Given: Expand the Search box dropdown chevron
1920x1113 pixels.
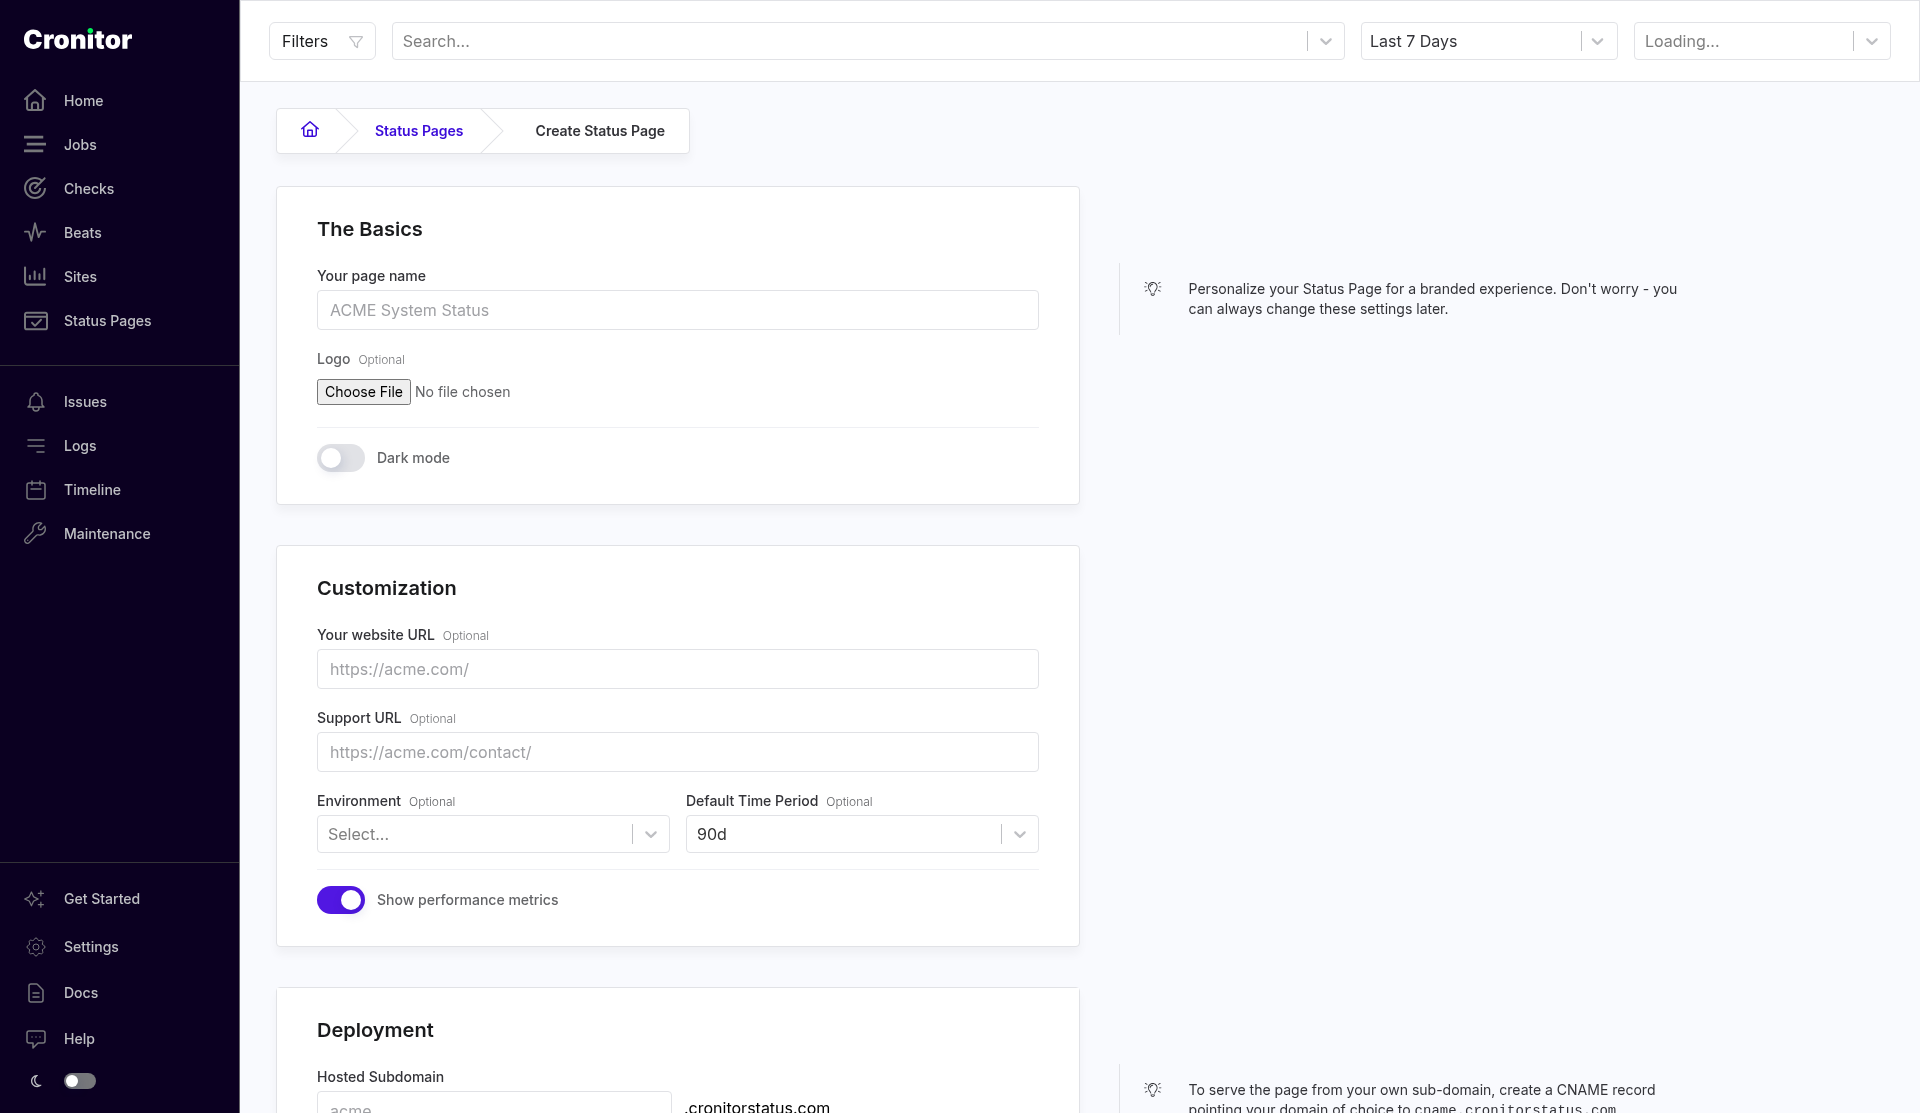Looking at the screenshot, I should [x=1326, y=42].
